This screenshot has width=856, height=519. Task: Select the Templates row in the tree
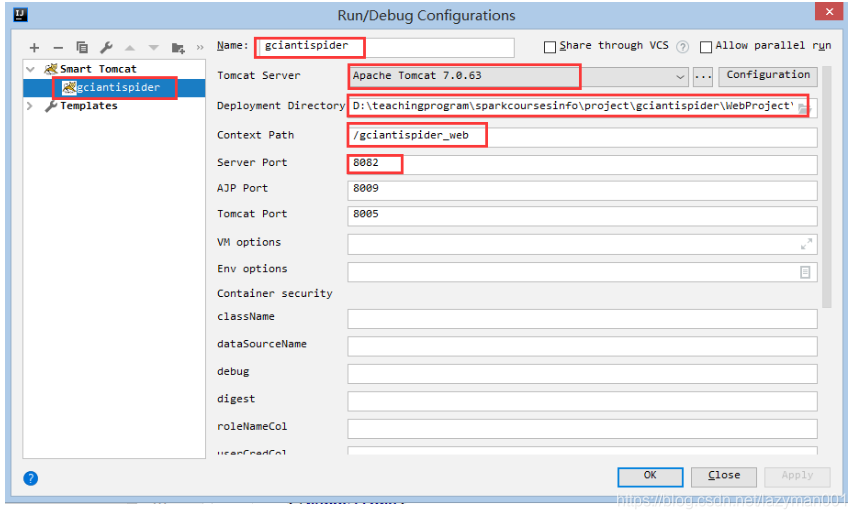pyautogui.click(x=114, y=106)
